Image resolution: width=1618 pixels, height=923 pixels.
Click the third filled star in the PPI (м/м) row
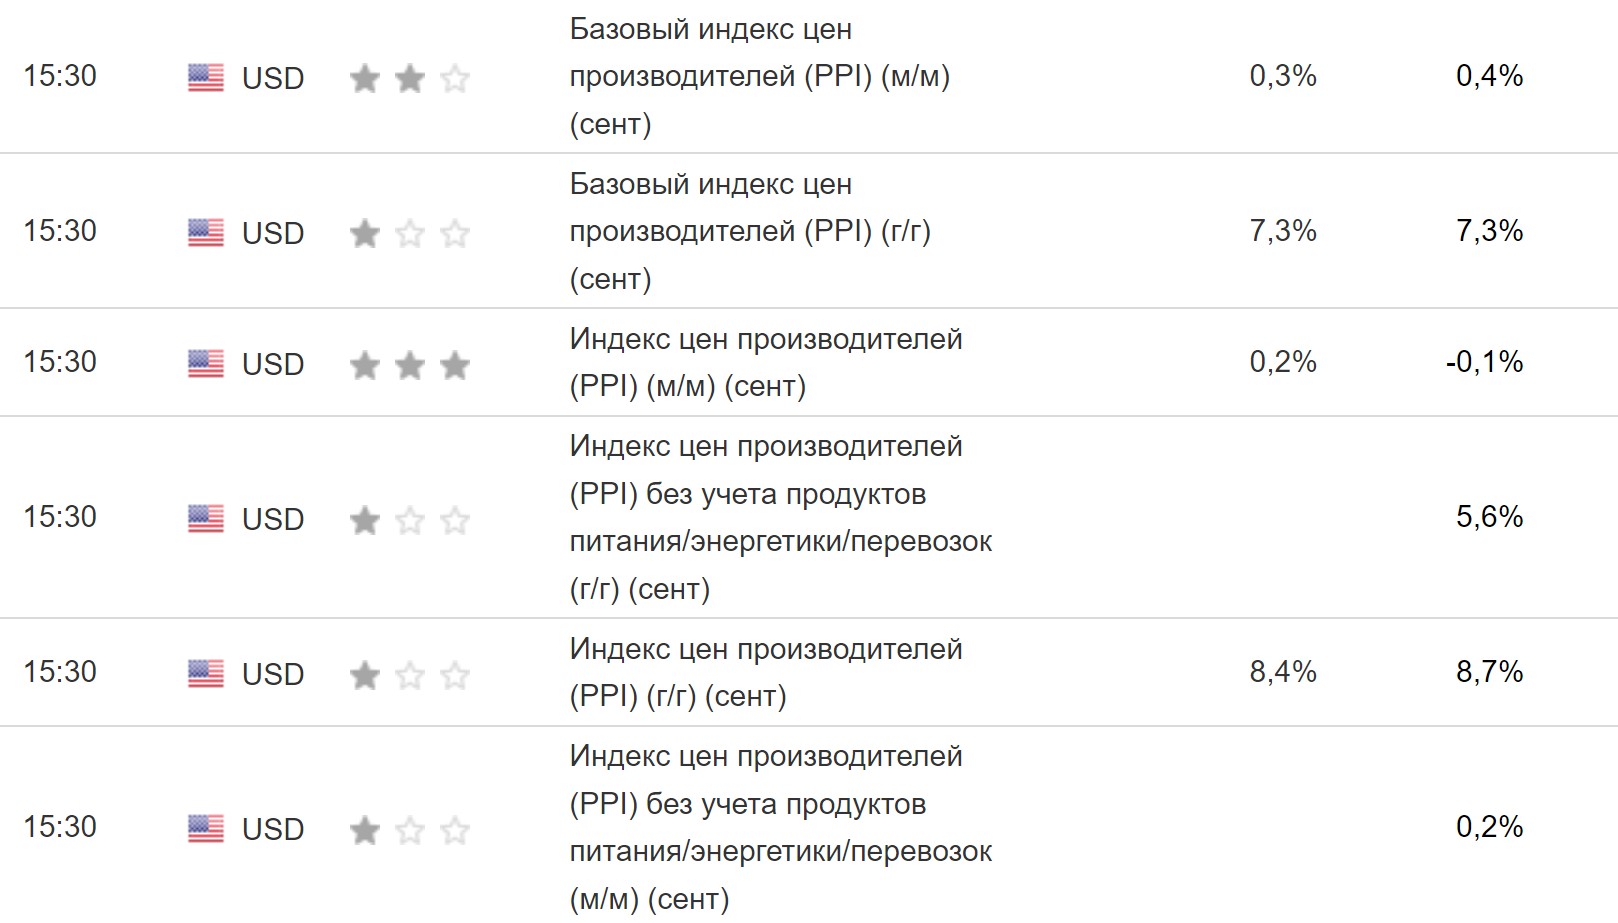click(455, 365)
